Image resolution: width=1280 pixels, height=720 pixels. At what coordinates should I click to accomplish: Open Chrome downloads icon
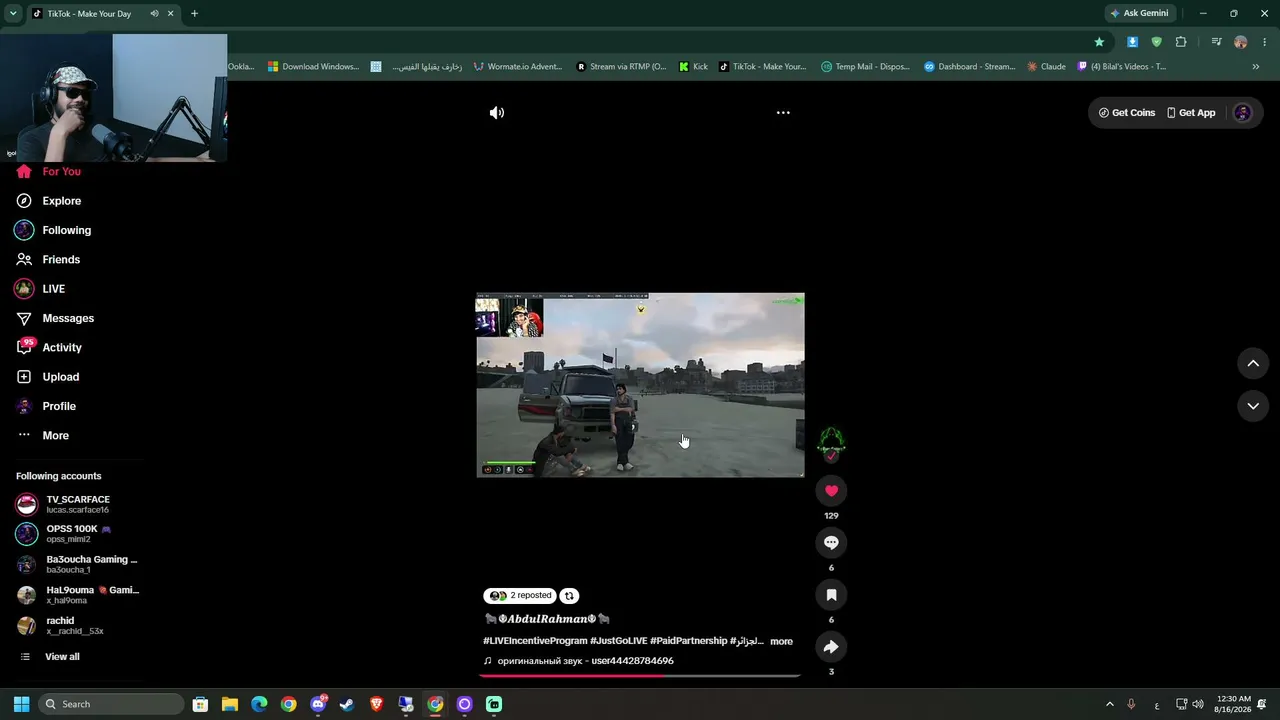click(x=1132, y=42)
